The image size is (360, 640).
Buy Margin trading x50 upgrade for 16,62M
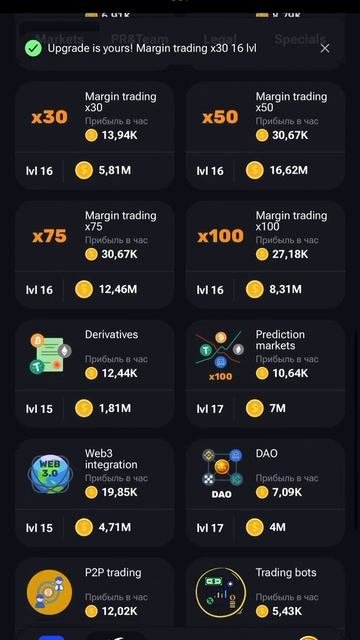pyautogui.click(x=265, y=171)
